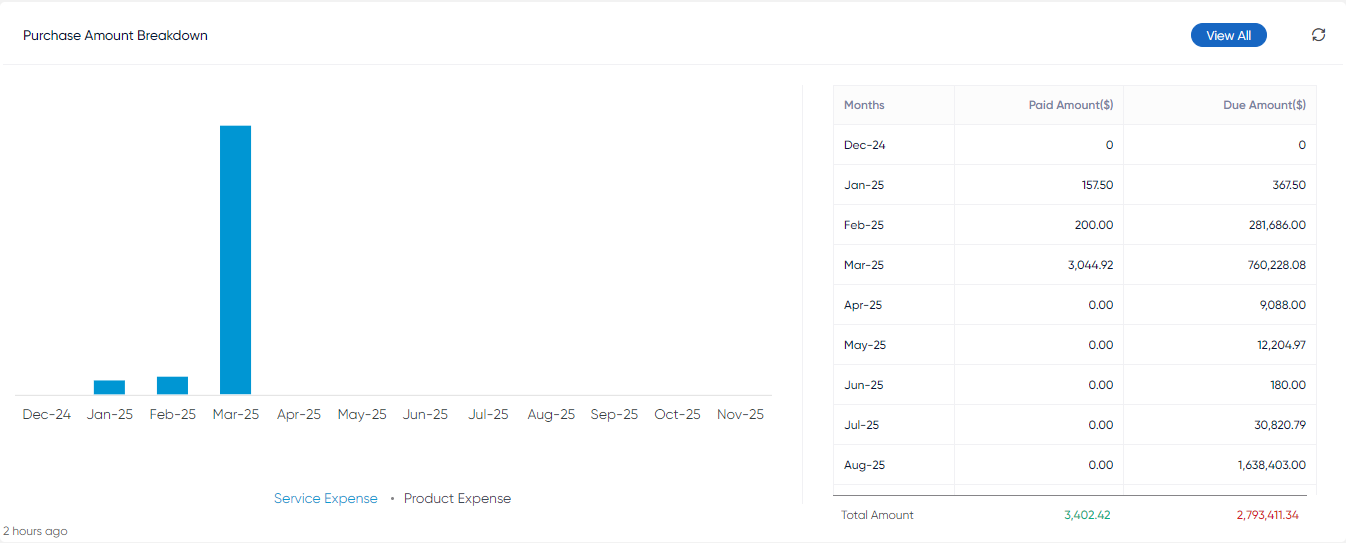Select the Jan-25 bar in chart
The height and width of the screenshot is (543, 1346).
tap(110, 387)
